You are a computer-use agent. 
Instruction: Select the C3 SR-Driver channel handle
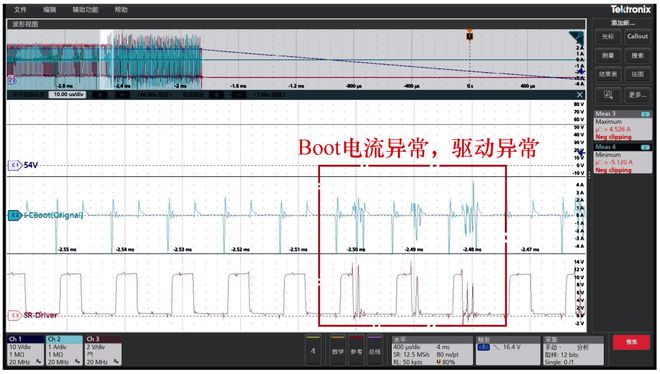click(x=15, y=315)
